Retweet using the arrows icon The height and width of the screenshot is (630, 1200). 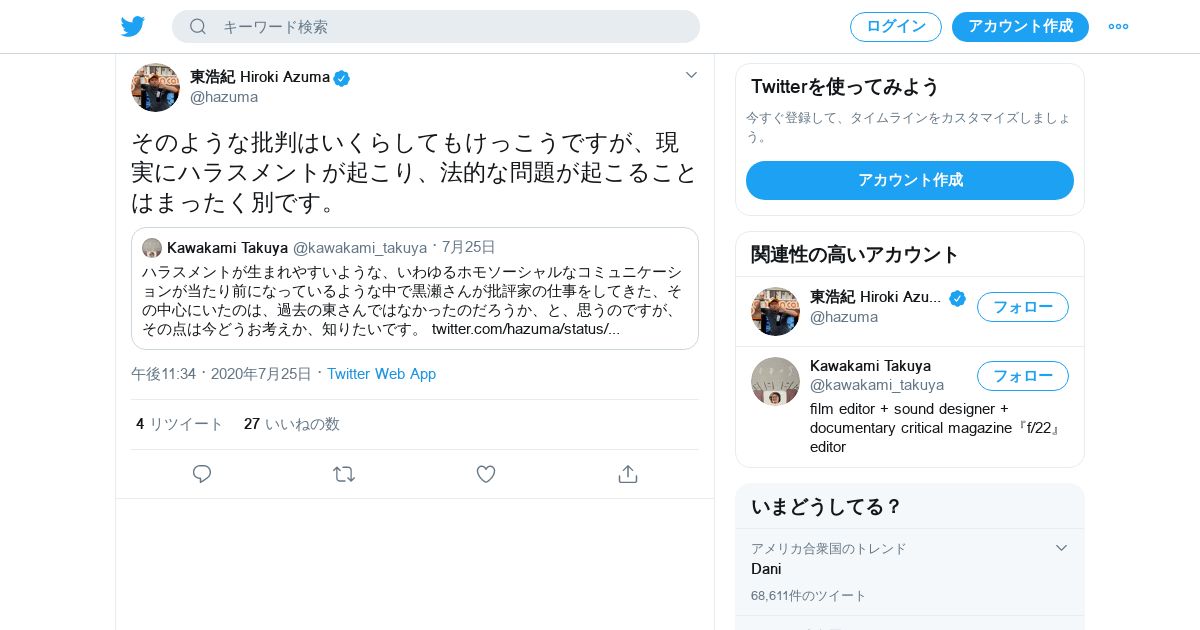click(344, 474)
